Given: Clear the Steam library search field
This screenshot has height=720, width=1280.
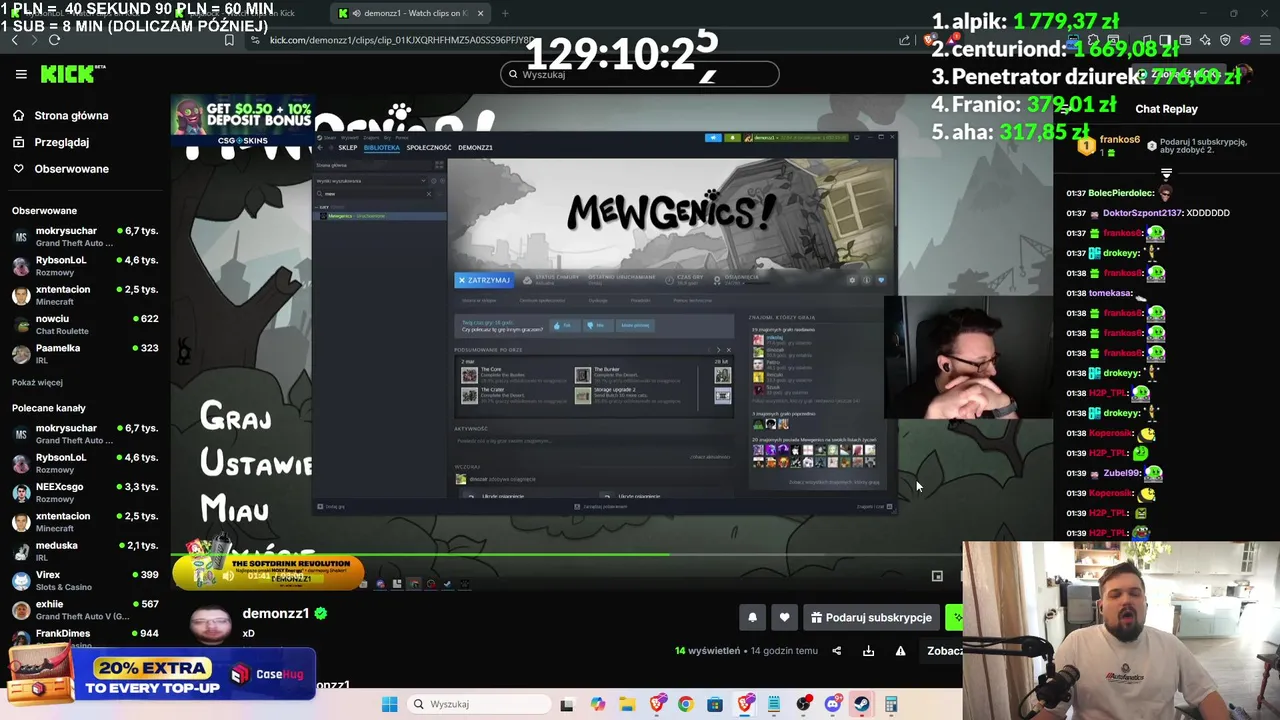Looking at the screenshot, I should [x=428, y=194].
